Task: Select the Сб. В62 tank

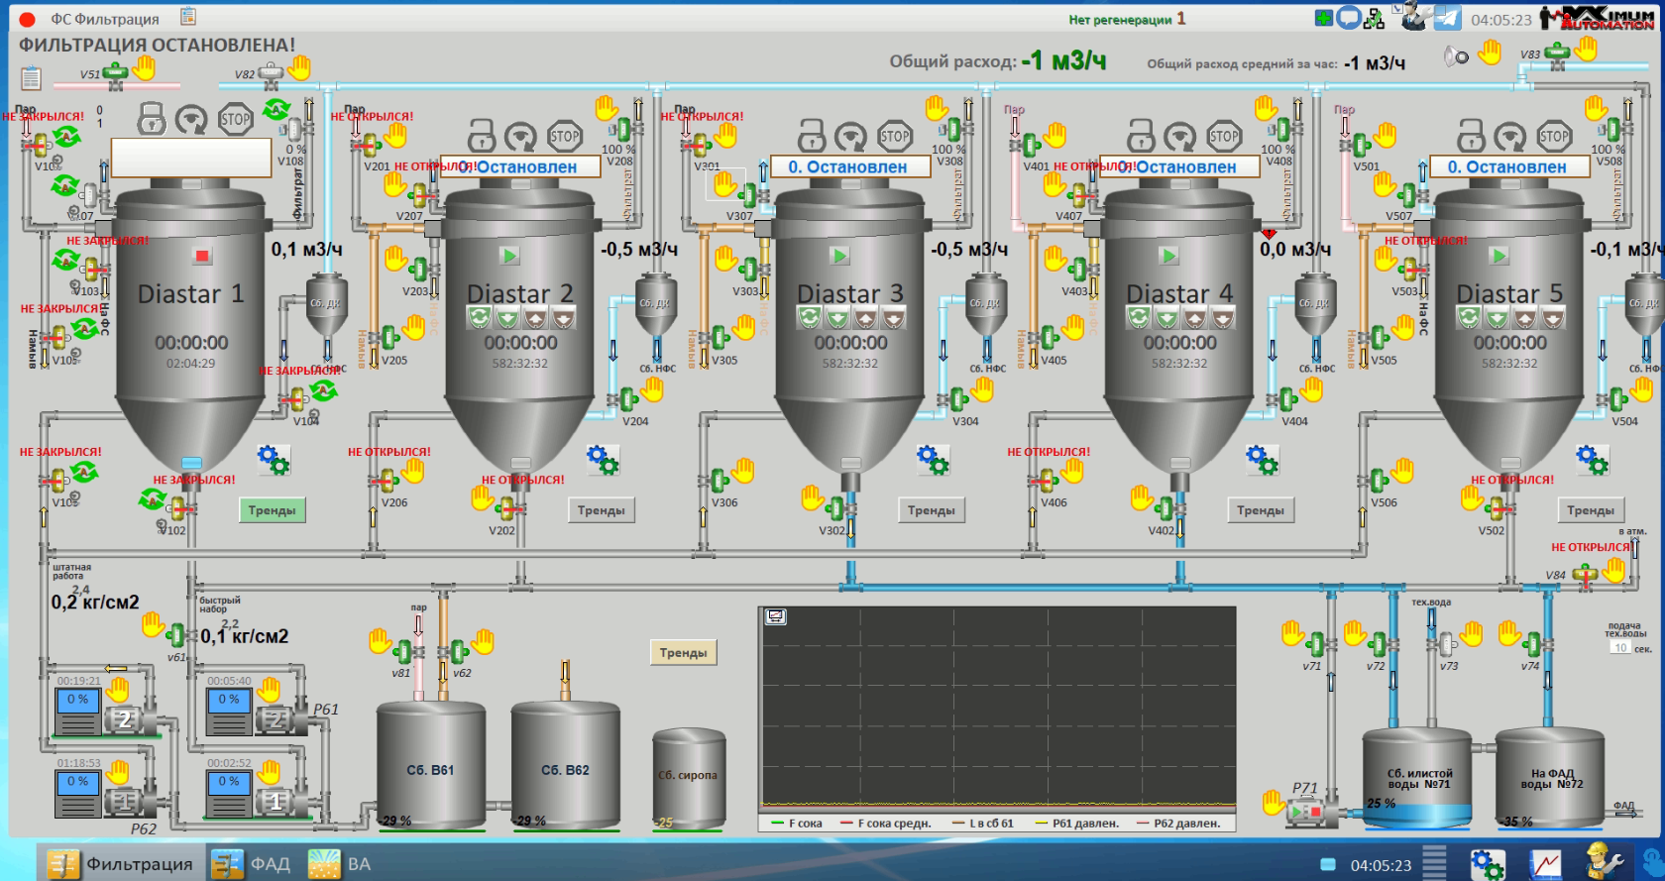Action: point(565,765)
